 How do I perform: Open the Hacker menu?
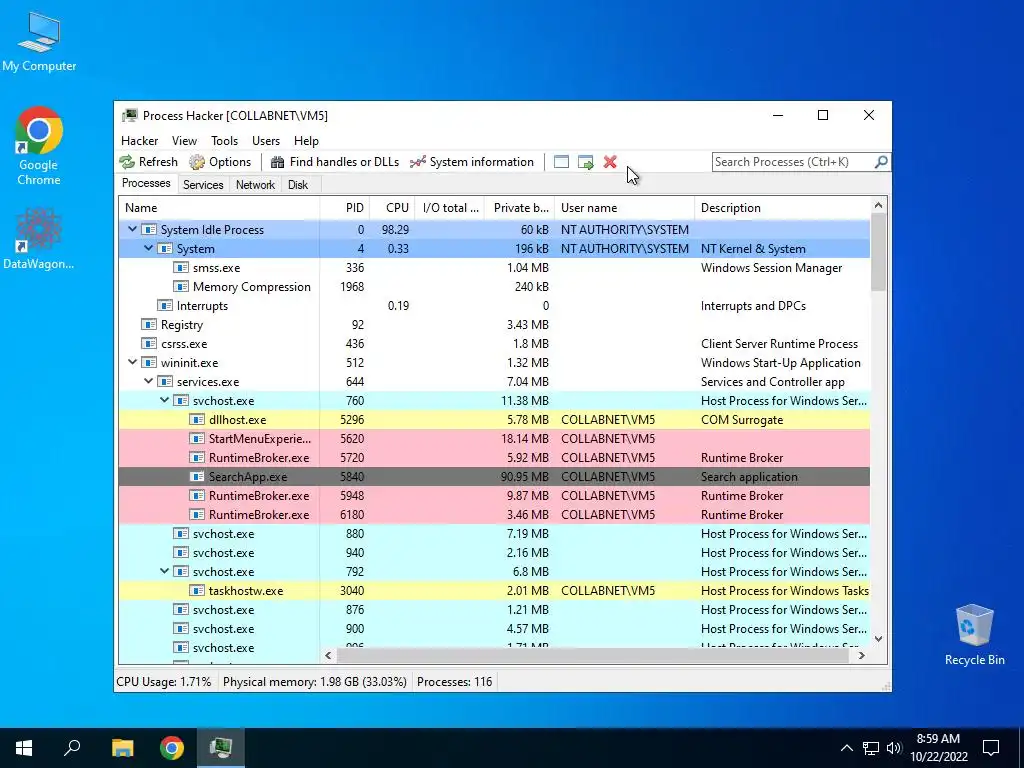[x=139, y=141]
